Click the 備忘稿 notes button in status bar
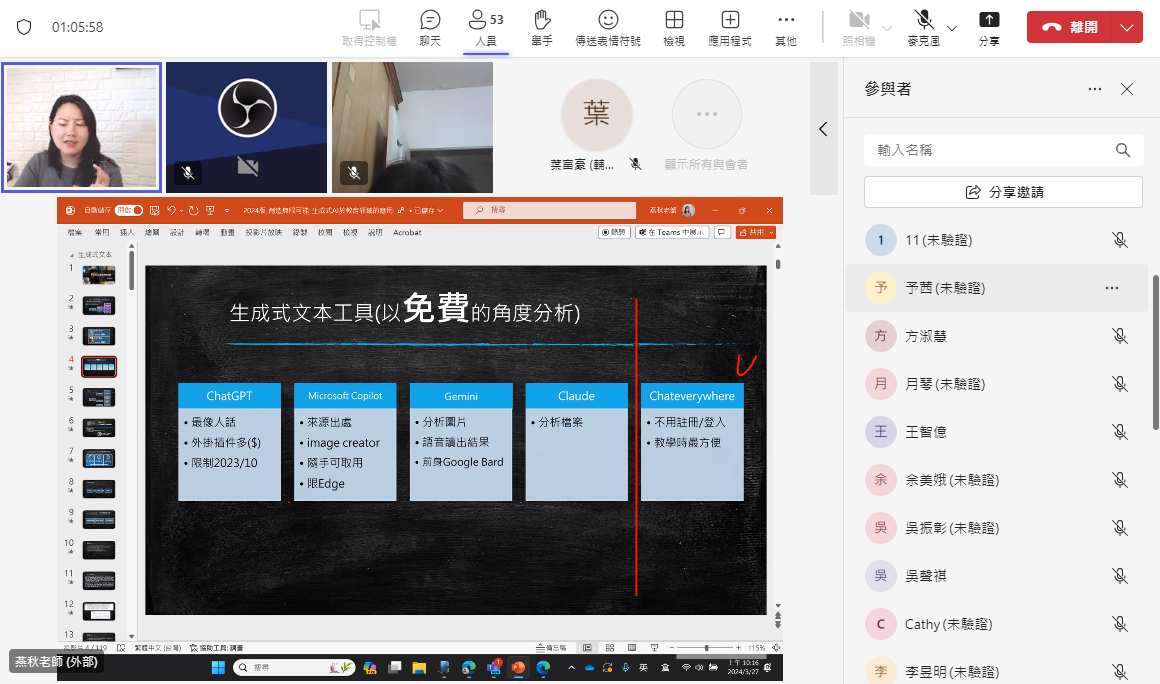The height and width of the screenshot is (684, 1160). [x=551, y=648]
